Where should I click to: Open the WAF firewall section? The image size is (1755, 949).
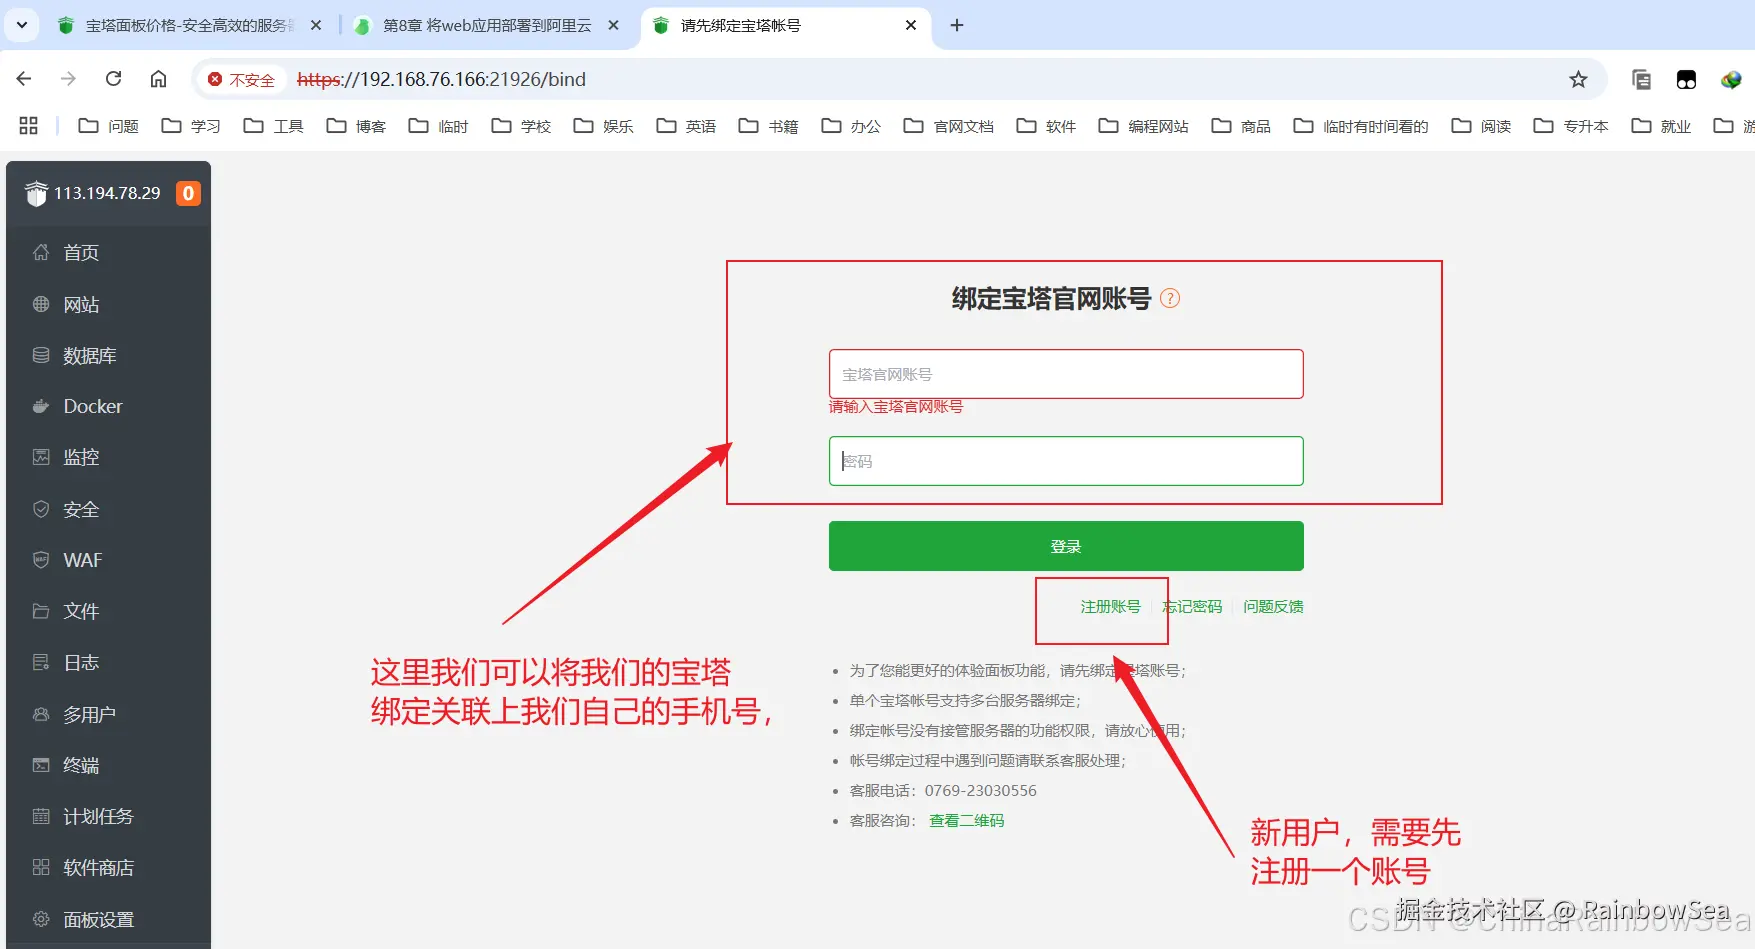point(82,560)
